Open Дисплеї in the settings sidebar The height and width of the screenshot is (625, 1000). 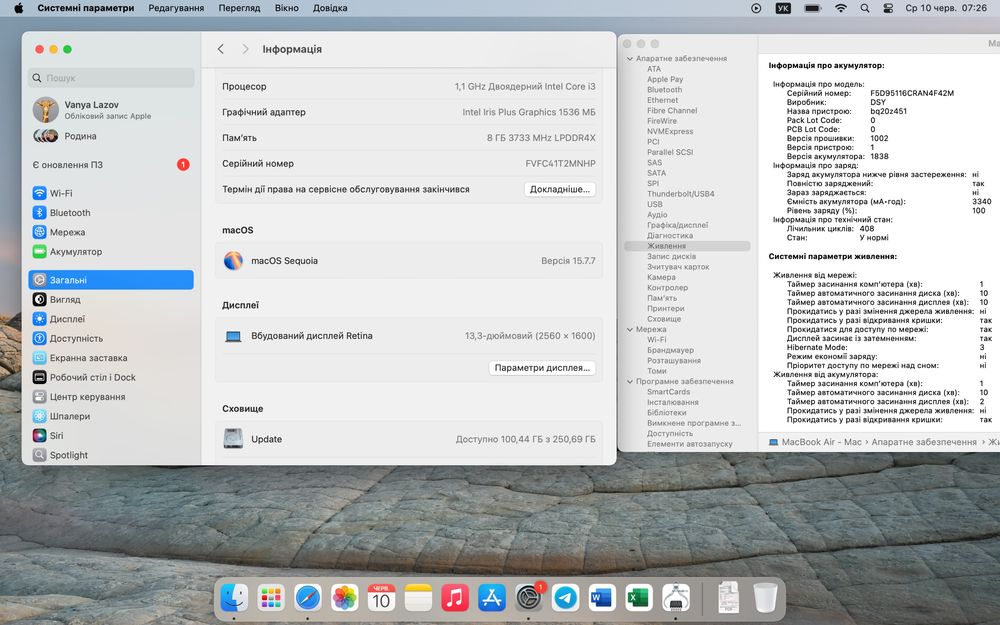point(111,319)
